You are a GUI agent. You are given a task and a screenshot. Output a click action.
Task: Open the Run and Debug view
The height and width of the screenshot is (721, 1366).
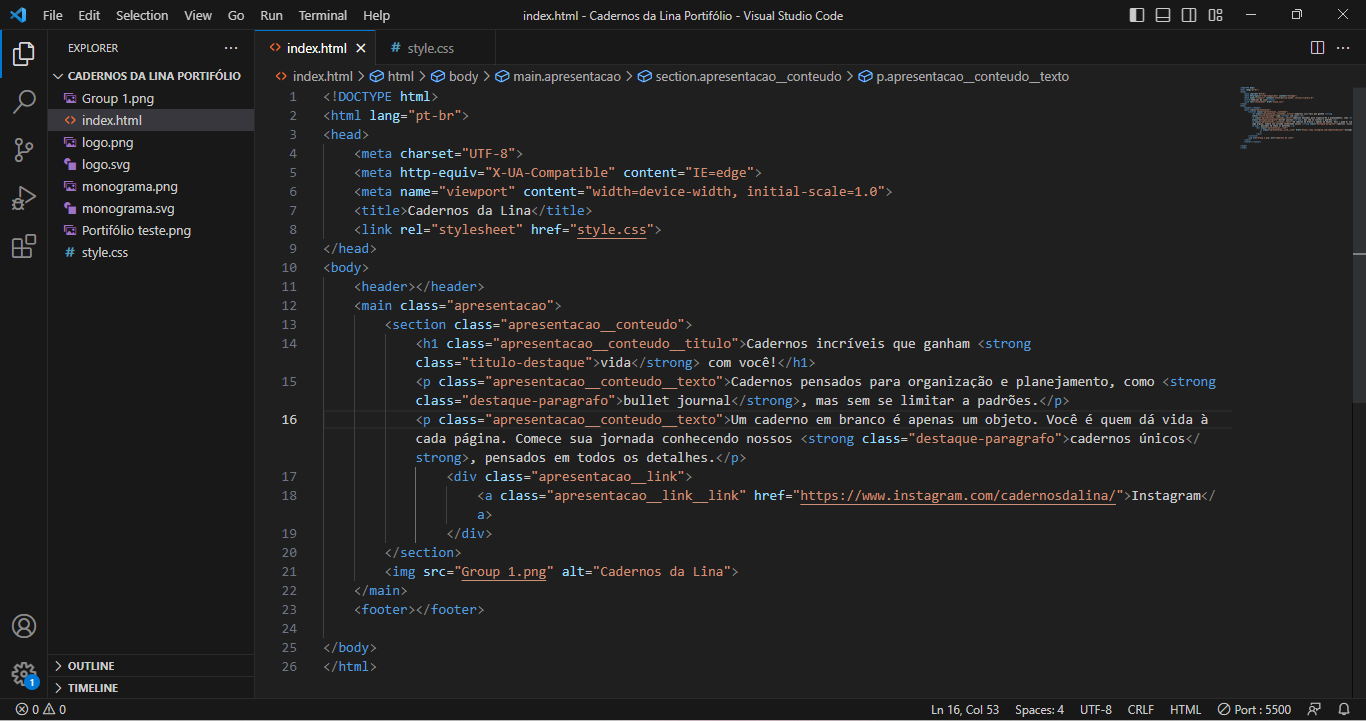pos(24,198)
